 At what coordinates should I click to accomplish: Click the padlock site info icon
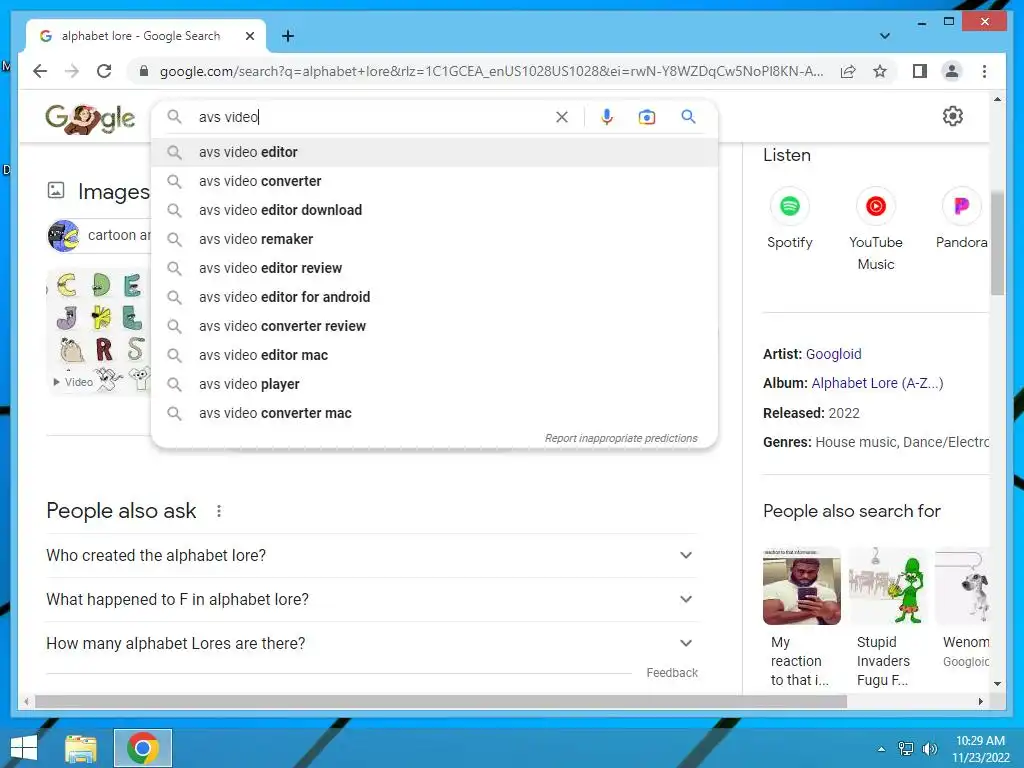(x=144, y=71)
